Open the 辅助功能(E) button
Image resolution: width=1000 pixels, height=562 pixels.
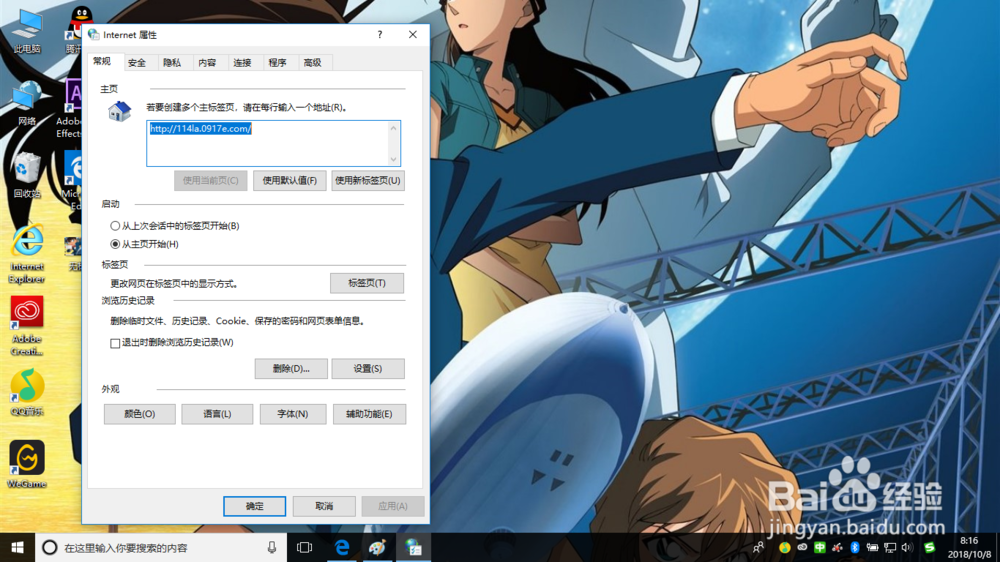[x=369, y=414]
